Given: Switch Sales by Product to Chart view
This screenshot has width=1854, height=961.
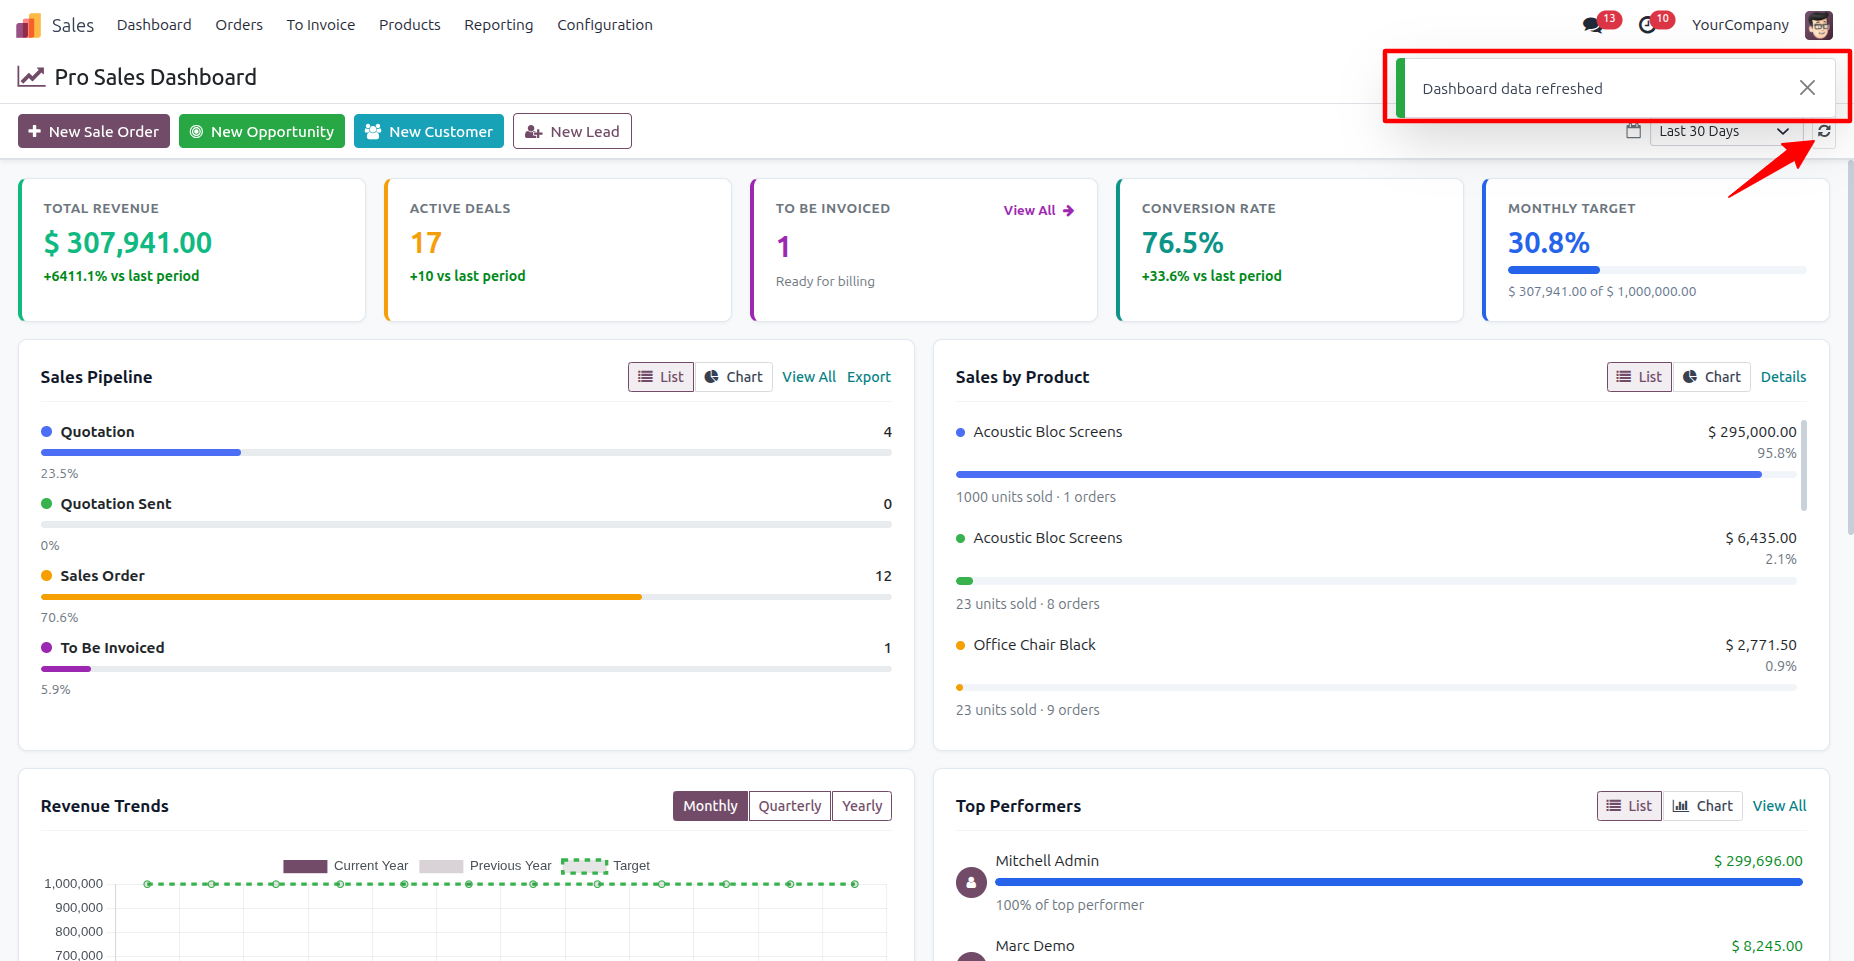Looking at the screenshot, I should point(1712,377).
